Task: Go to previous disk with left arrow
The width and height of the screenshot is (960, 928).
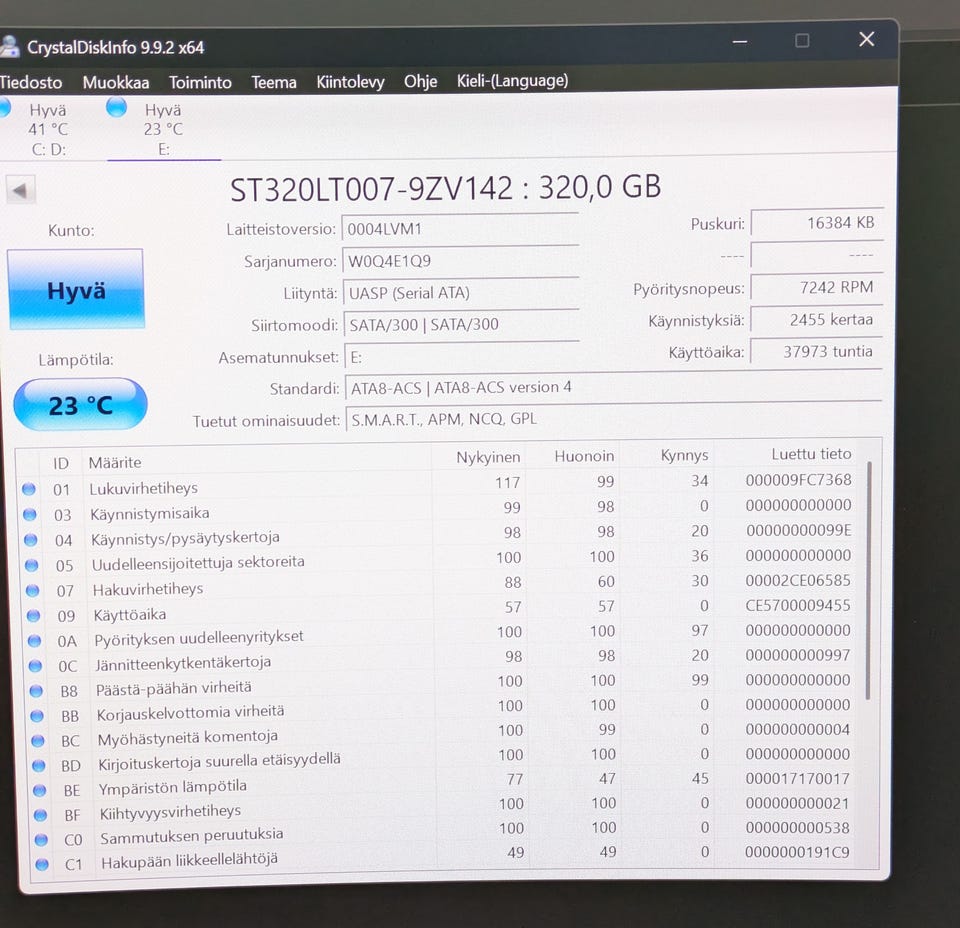Action: (20, 190)
